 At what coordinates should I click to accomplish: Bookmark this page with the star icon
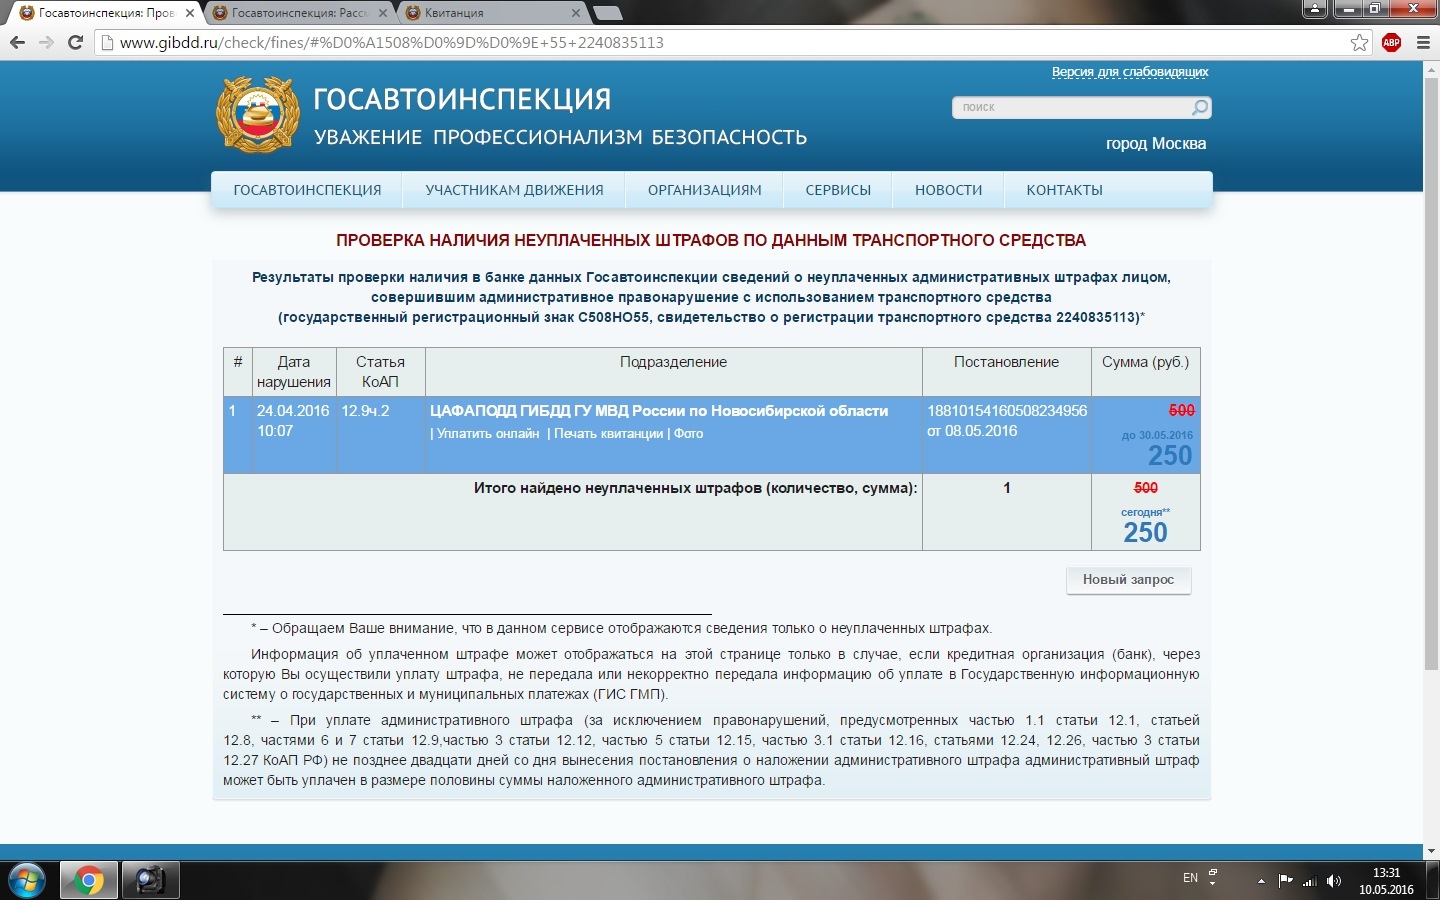click(x=1359, y=42)
